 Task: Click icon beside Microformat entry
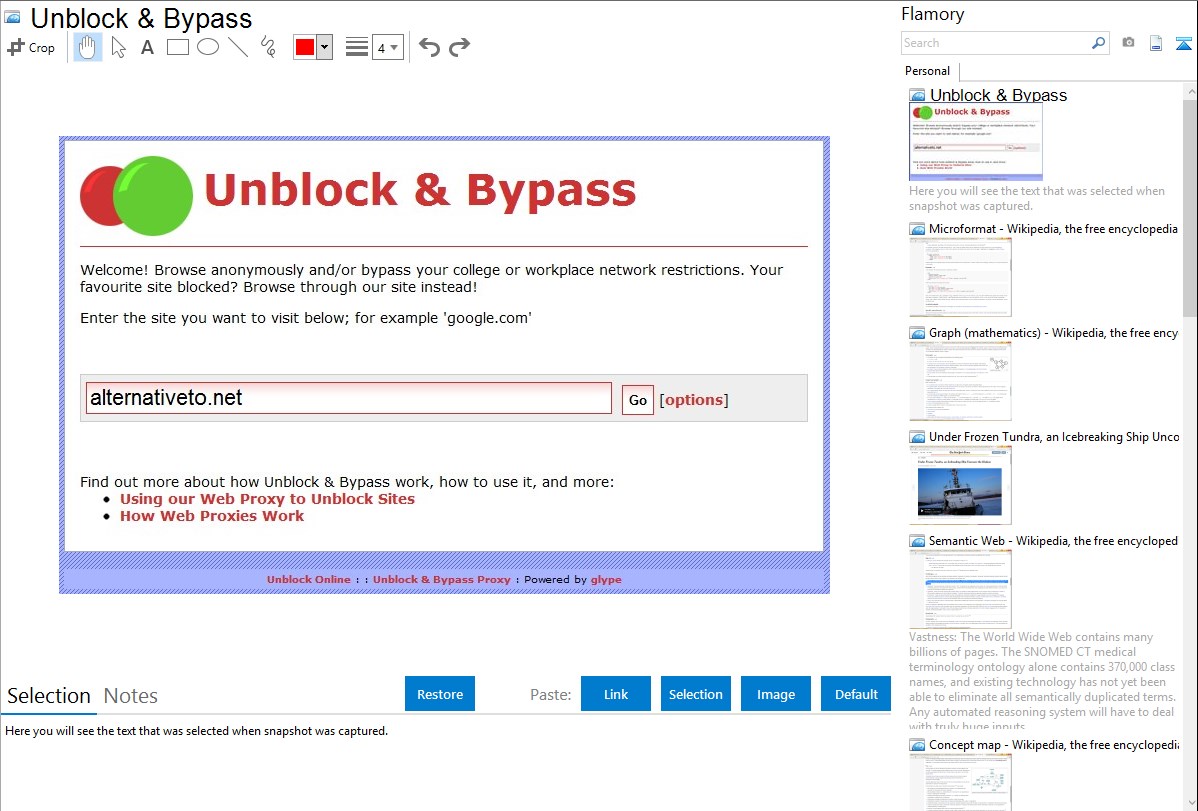[918, 229]
